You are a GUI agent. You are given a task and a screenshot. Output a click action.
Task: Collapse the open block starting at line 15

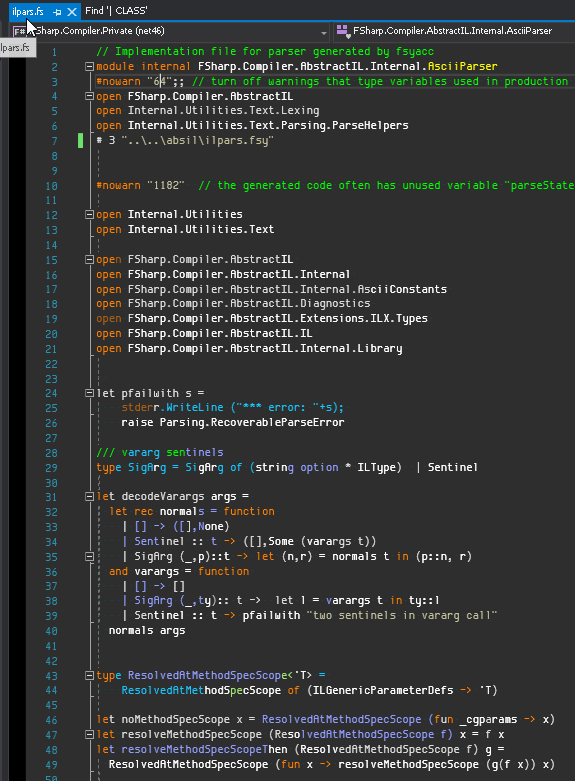(89, 260)
